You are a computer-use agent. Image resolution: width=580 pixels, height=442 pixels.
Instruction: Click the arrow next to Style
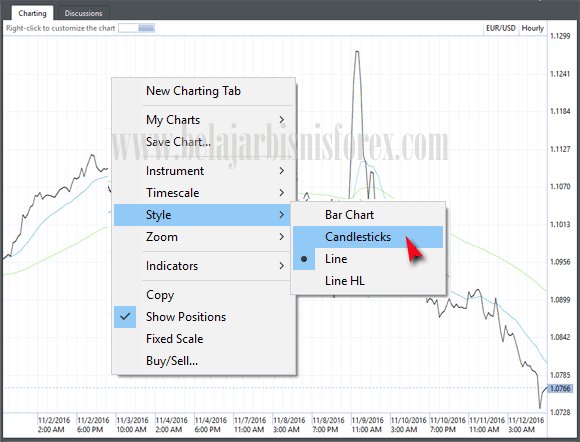tap(282, 215)
